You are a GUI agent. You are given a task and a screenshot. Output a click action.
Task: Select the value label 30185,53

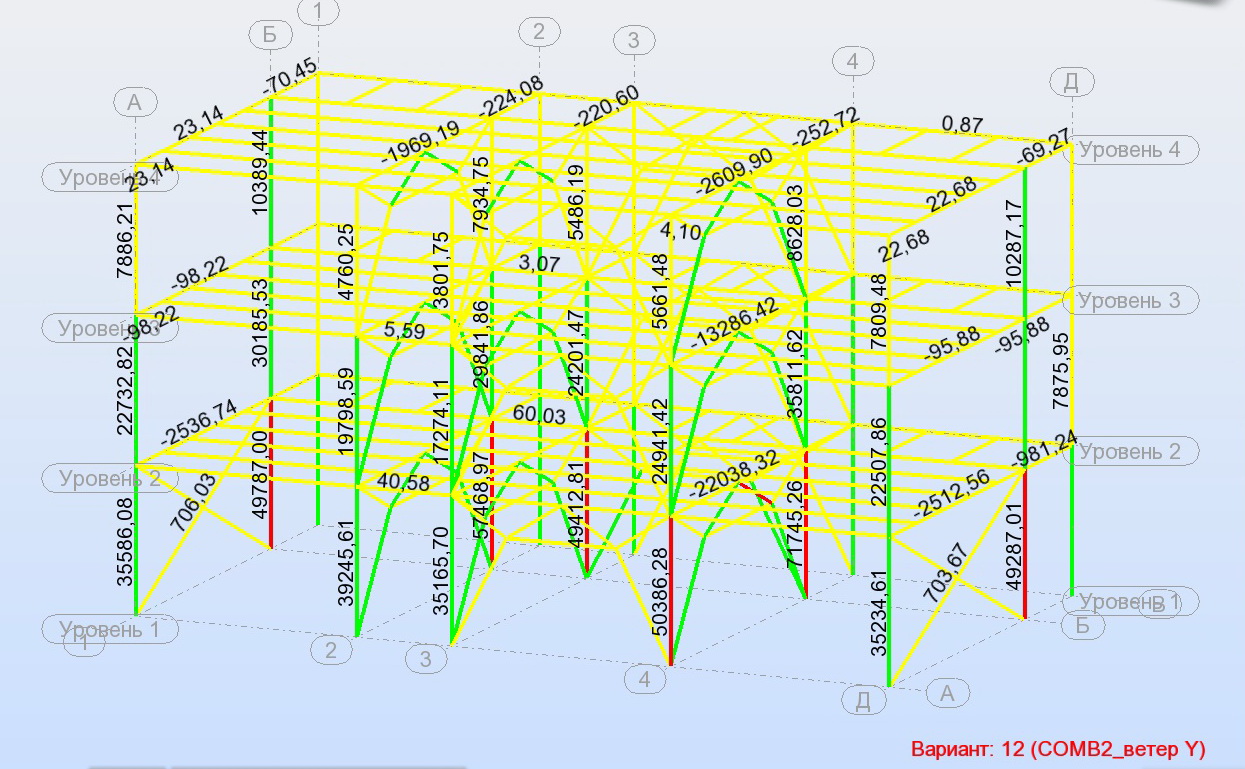(x=261, y=323)
